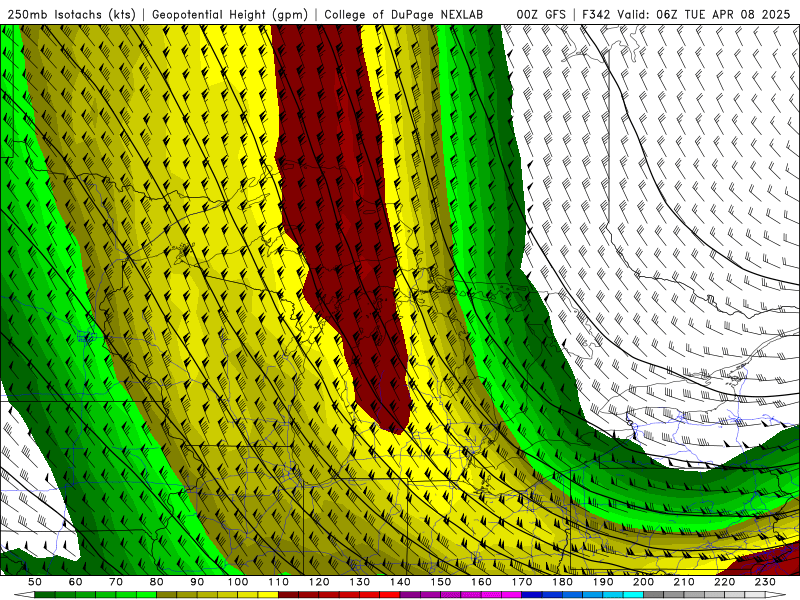Click the bright yellow swatch just left of 110
The image size is (800, 600).
tap(268, 595)
